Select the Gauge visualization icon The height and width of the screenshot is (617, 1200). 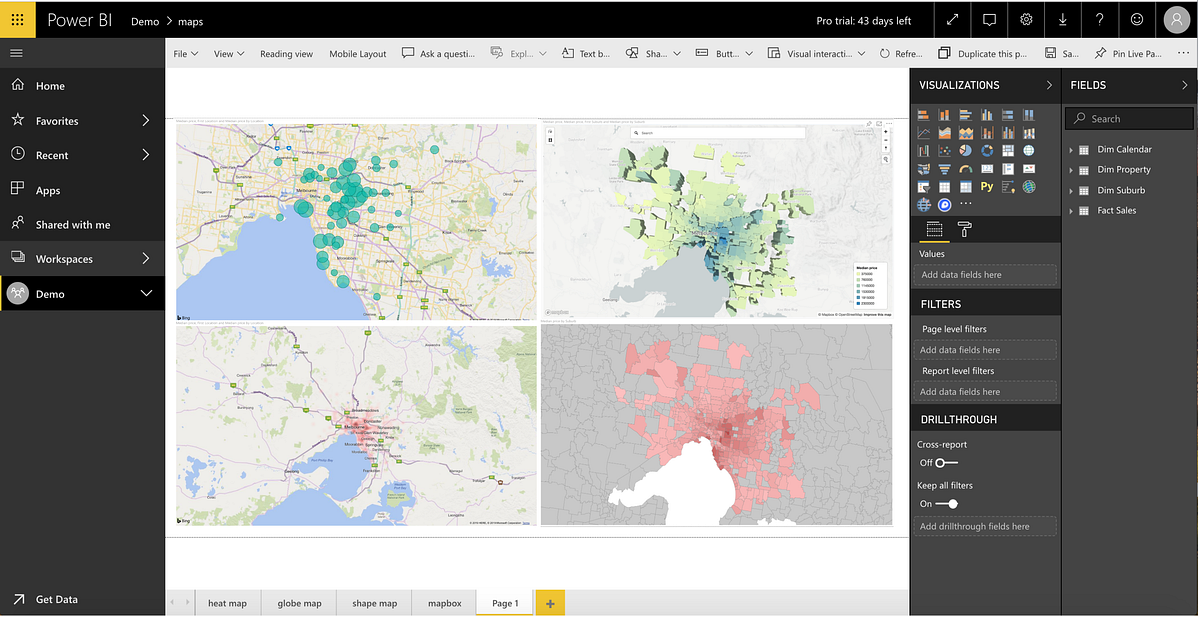pos(966,168)
